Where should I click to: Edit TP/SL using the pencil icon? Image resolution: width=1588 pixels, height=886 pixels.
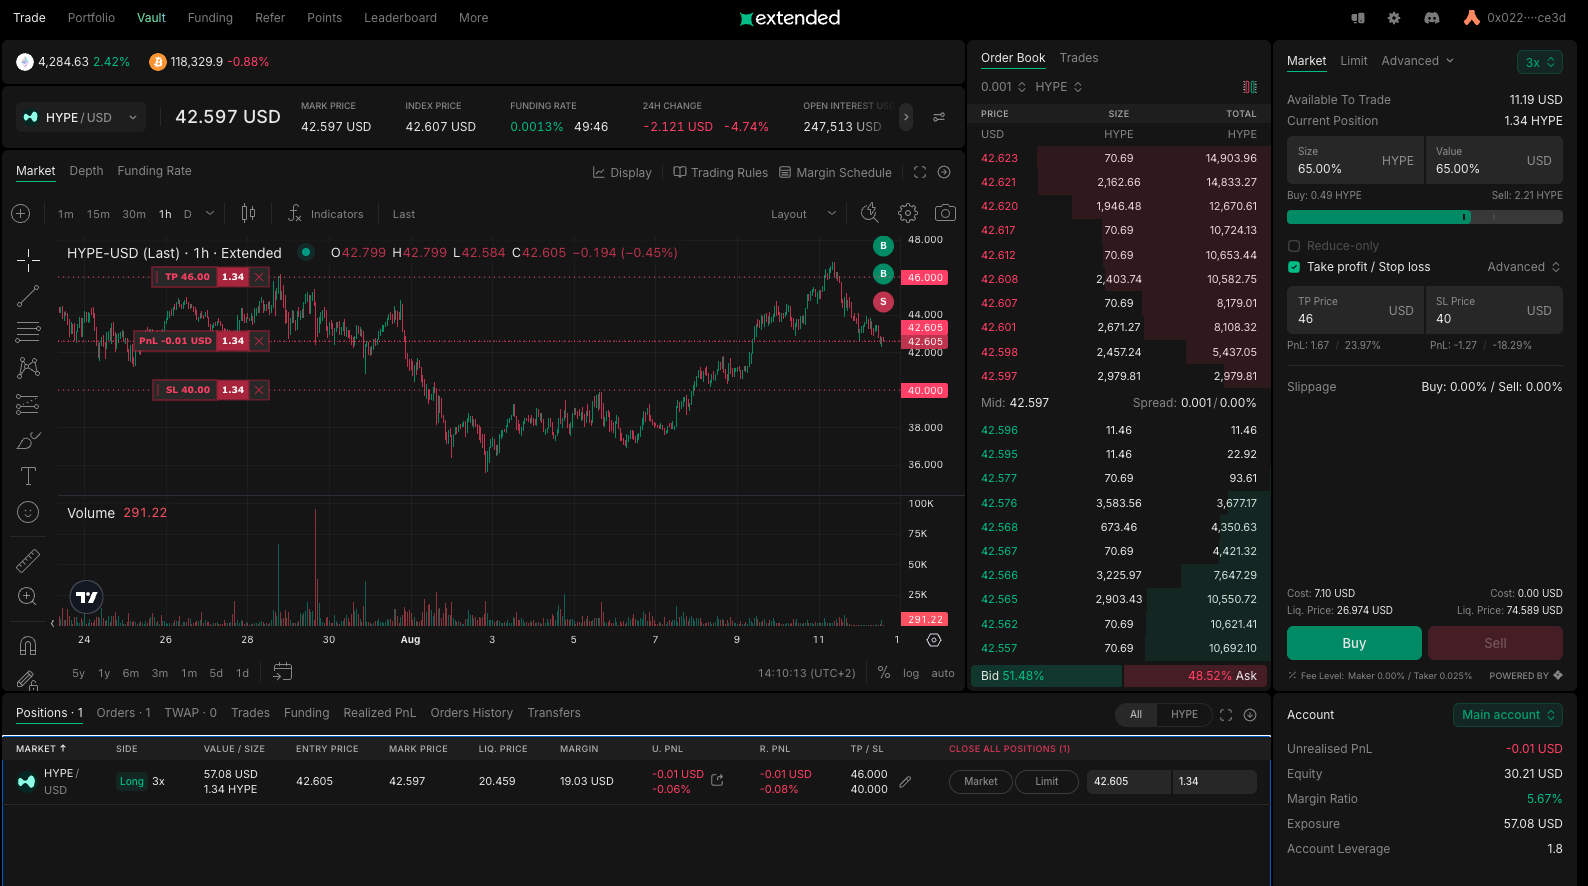click(x=905, y=782)
